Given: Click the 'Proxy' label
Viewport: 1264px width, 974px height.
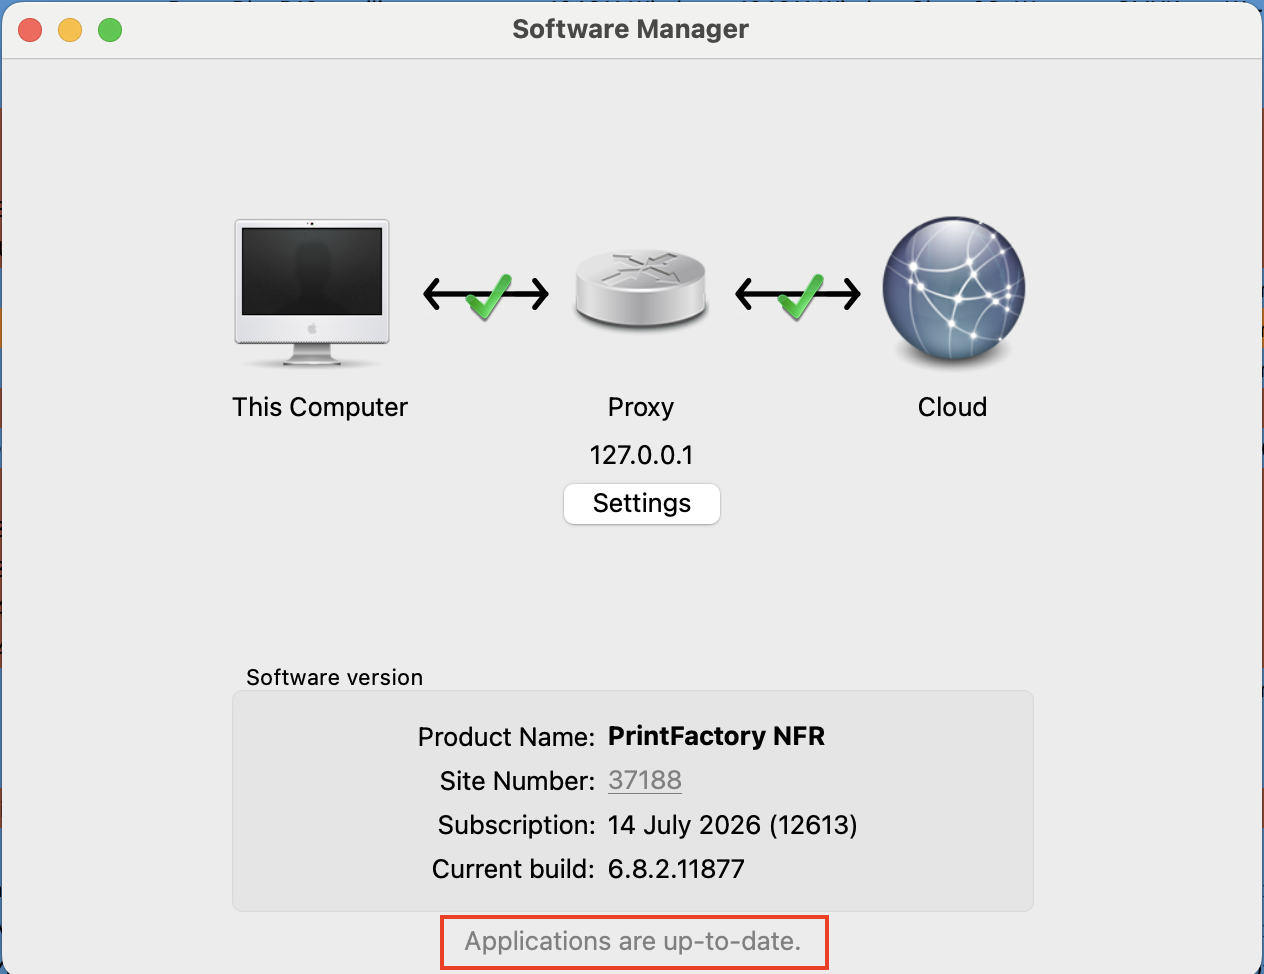Looking at the screenshot, I should coord(641,407).
